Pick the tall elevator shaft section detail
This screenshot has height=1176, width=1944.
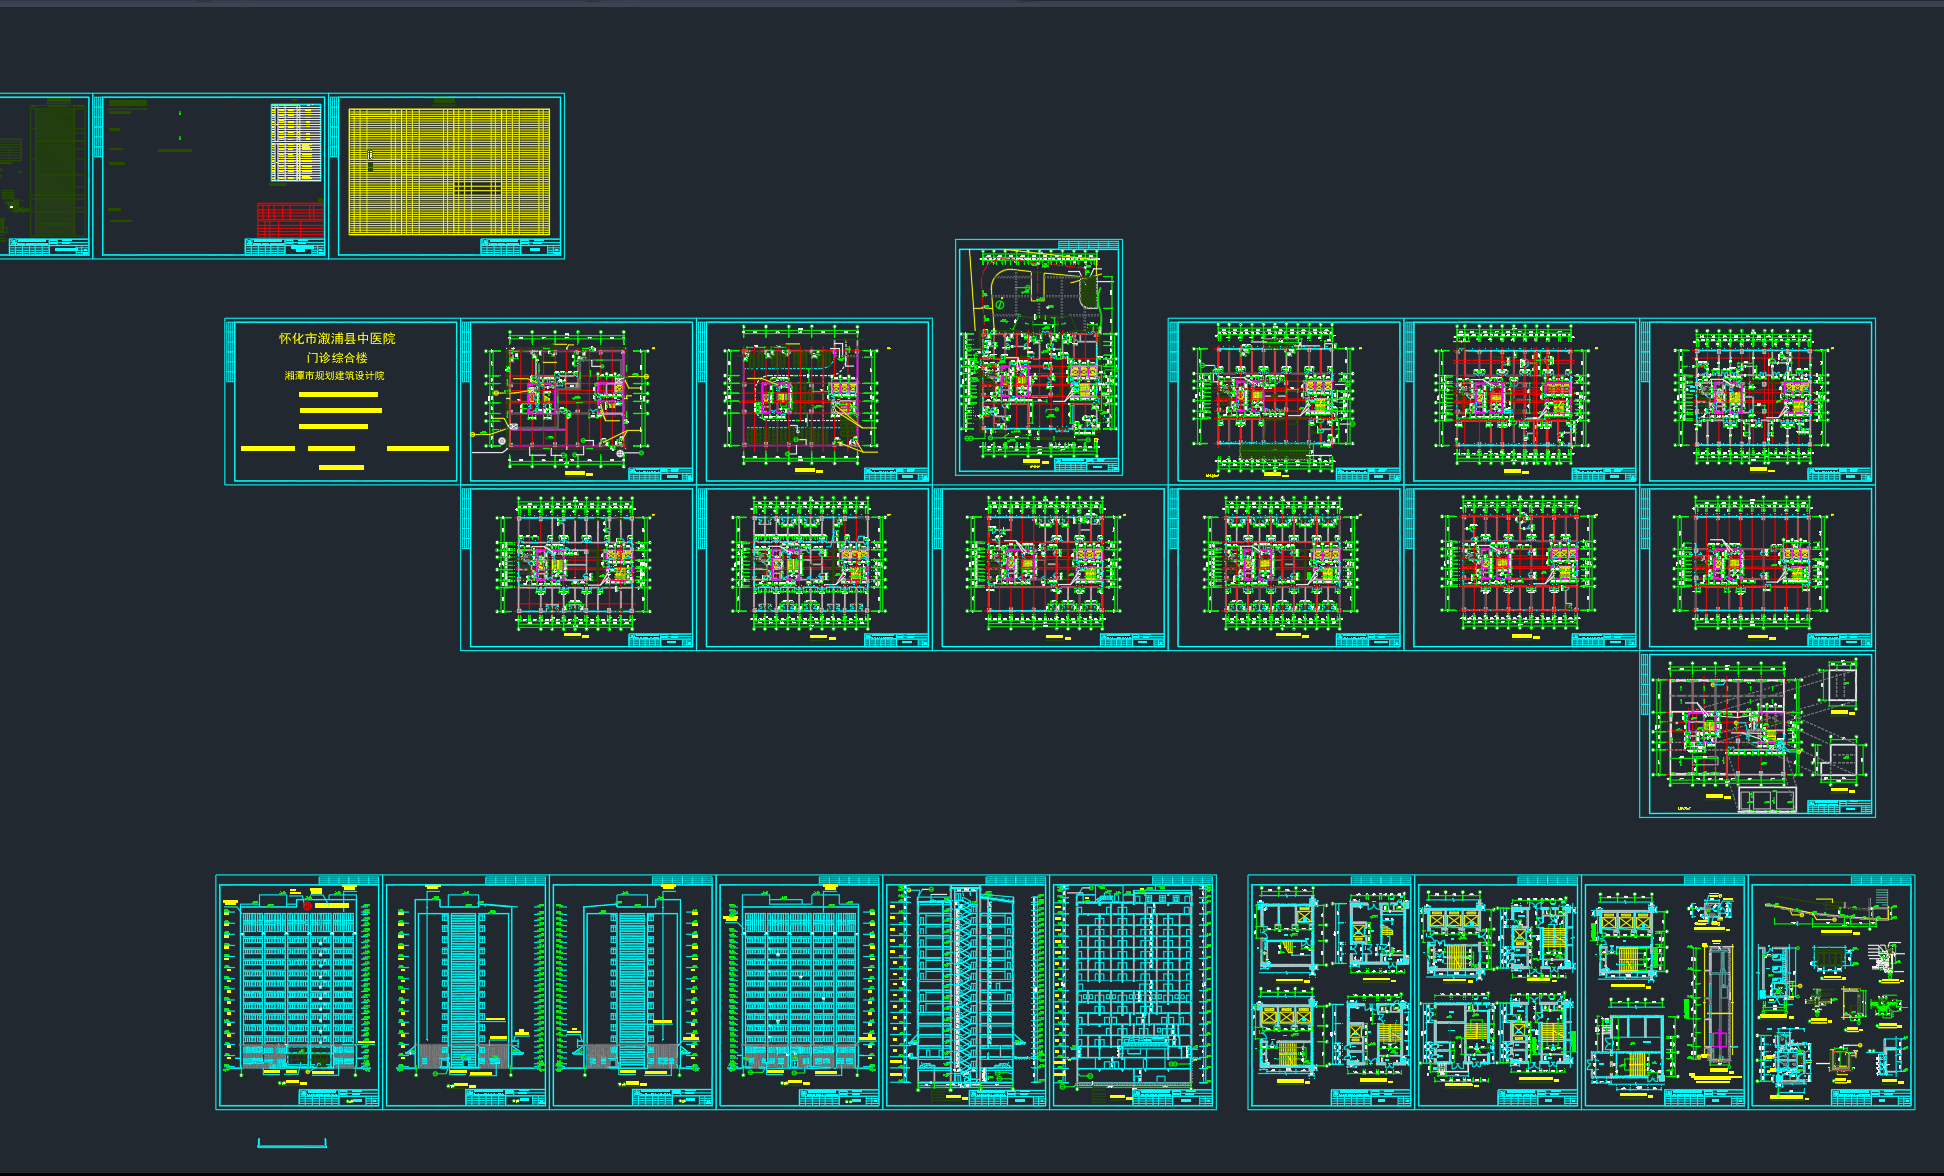[x=1717, y=1005]
